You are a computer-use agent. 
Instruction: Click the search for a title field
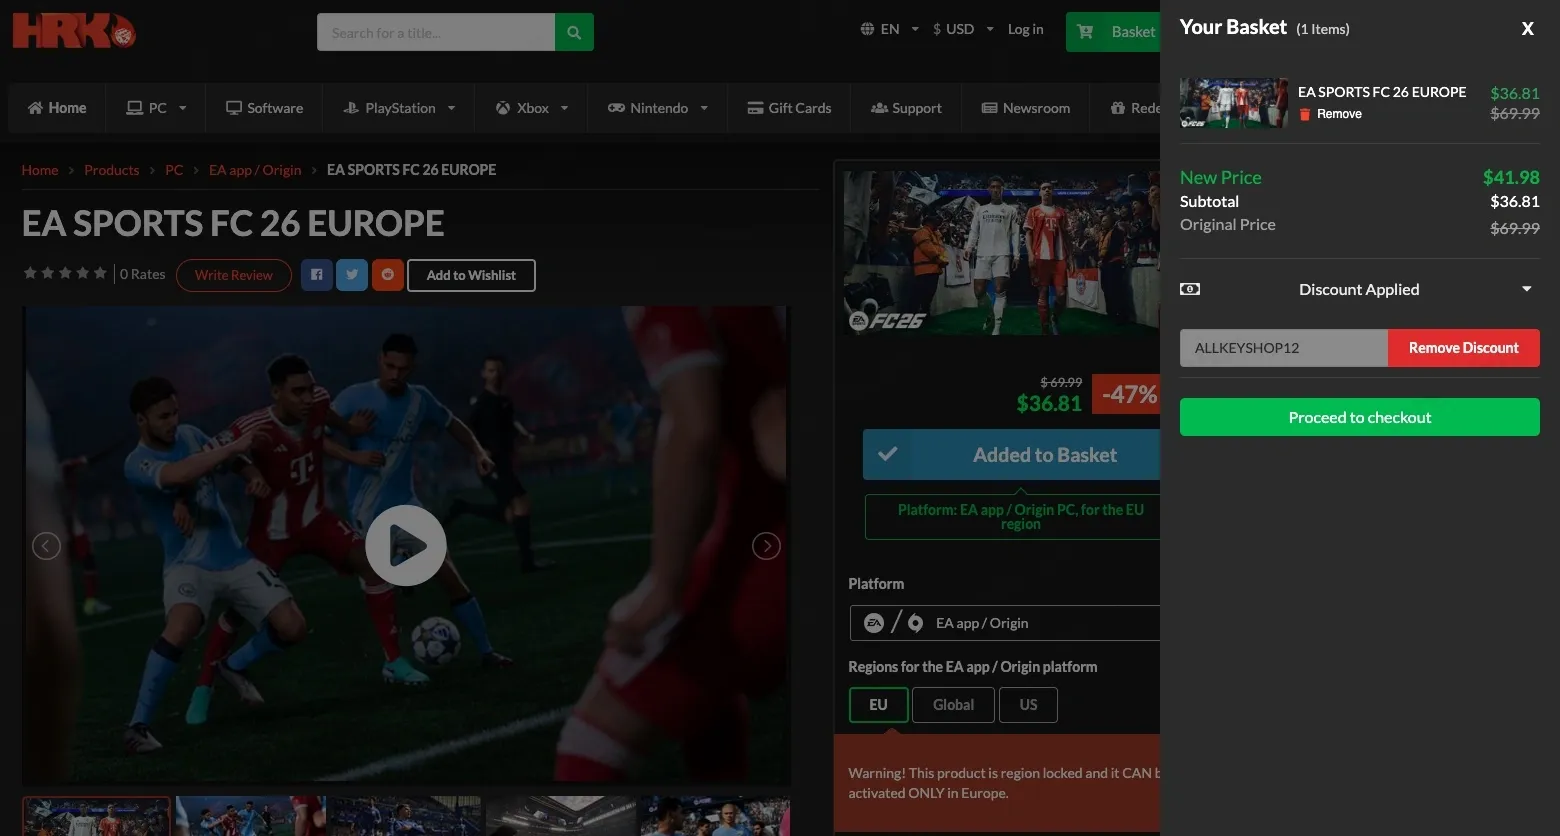[x=436, y=32]
